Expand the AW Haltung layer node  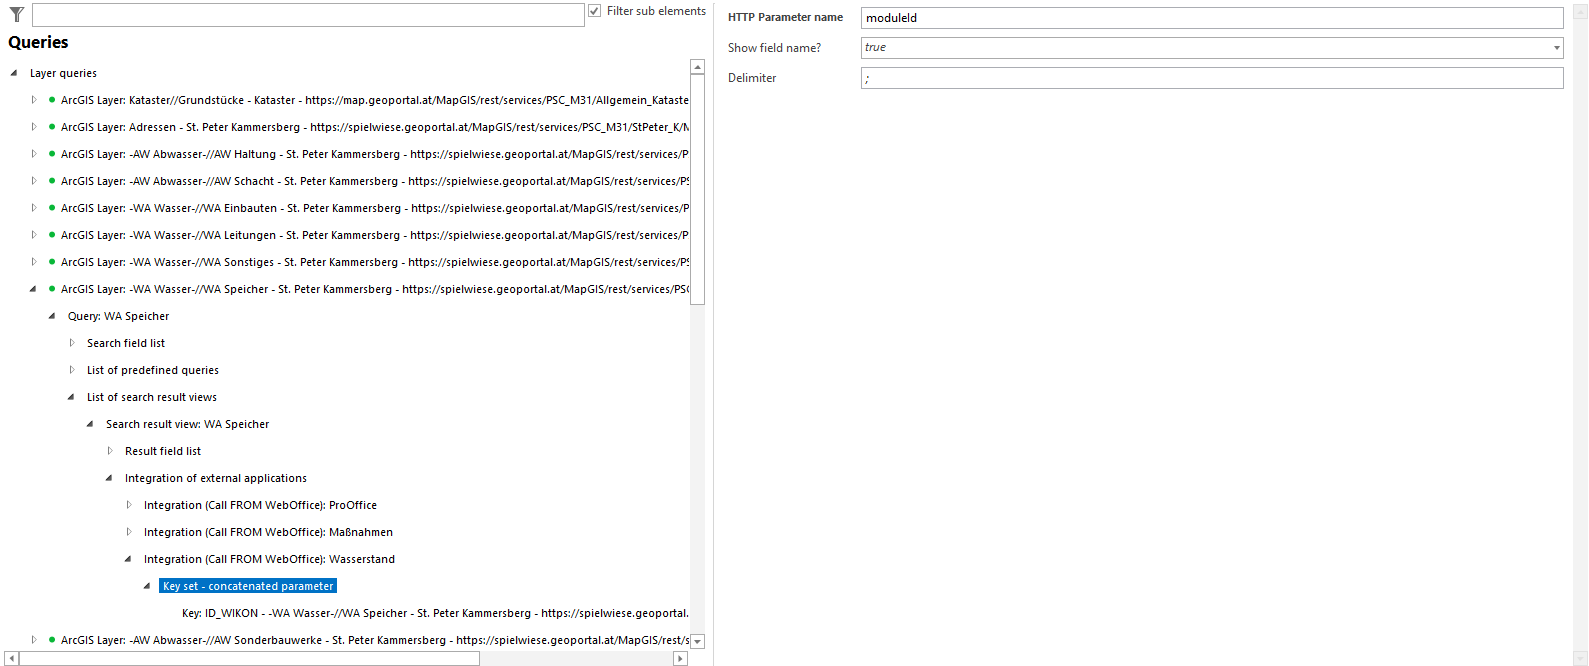pos(34,154)
